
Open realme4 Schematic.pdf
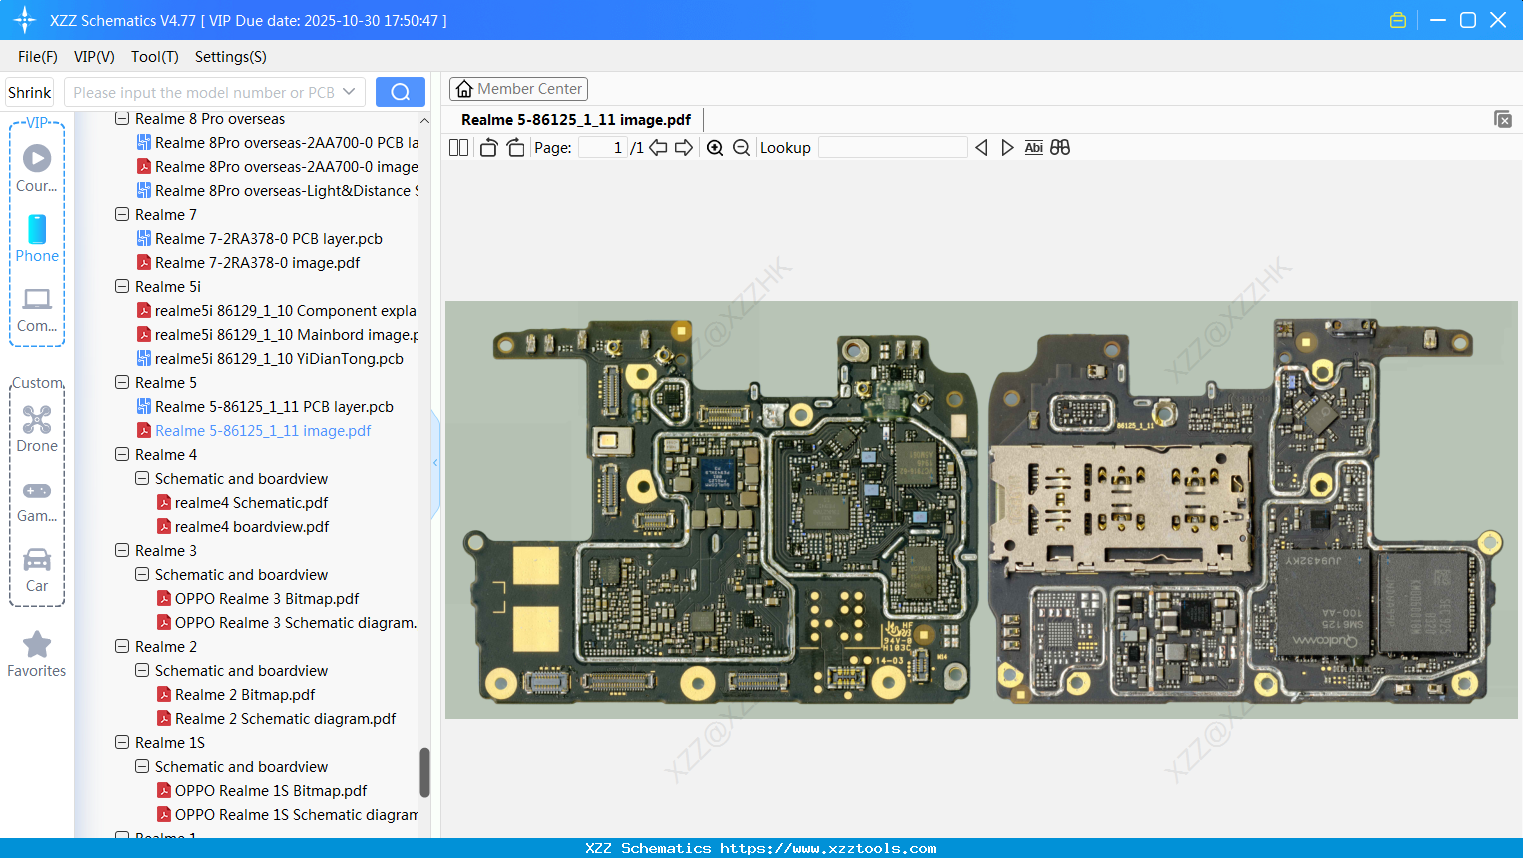(x=251, y=503)
